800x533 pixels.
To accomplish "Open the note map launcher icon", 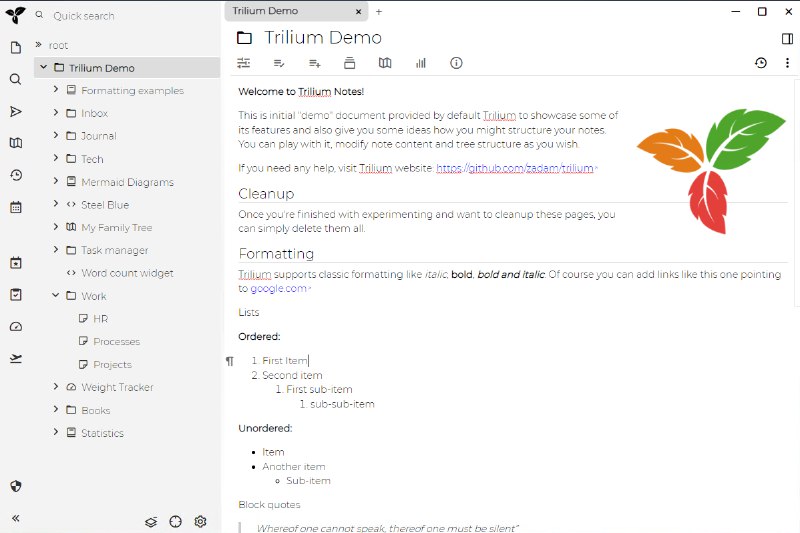I will tap(16, 143).
